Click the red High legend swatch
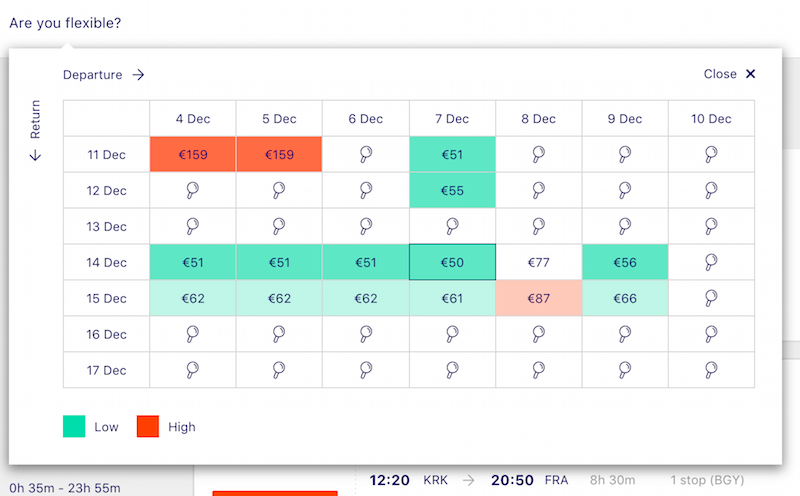Screen dimensions: 800x496 click(x=148, y=427)
